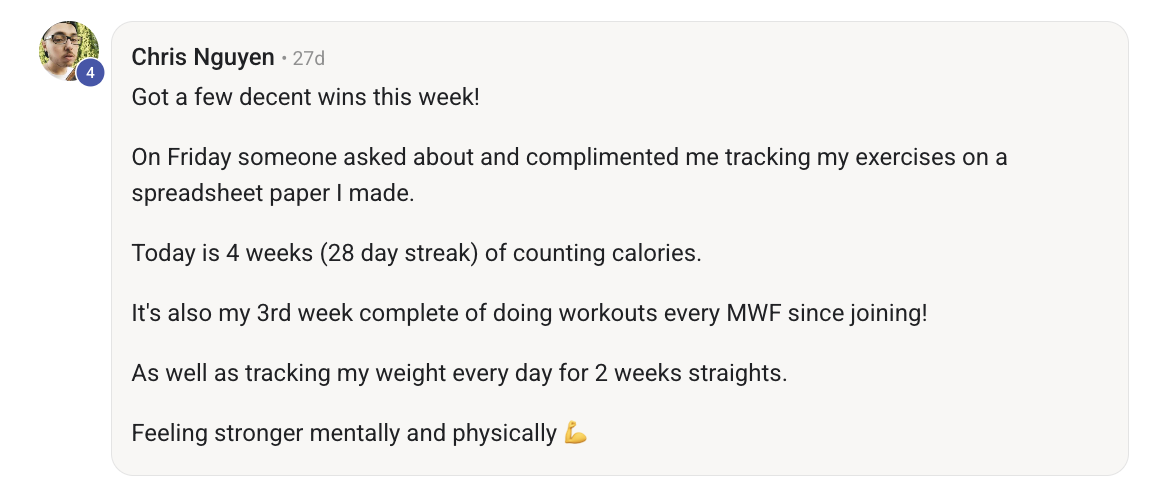Click the word "straights" in the comment

coord(742,374)
